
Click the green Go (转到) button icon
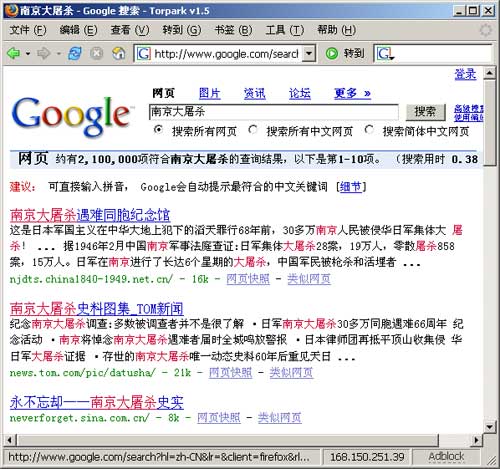pos(332,53)
